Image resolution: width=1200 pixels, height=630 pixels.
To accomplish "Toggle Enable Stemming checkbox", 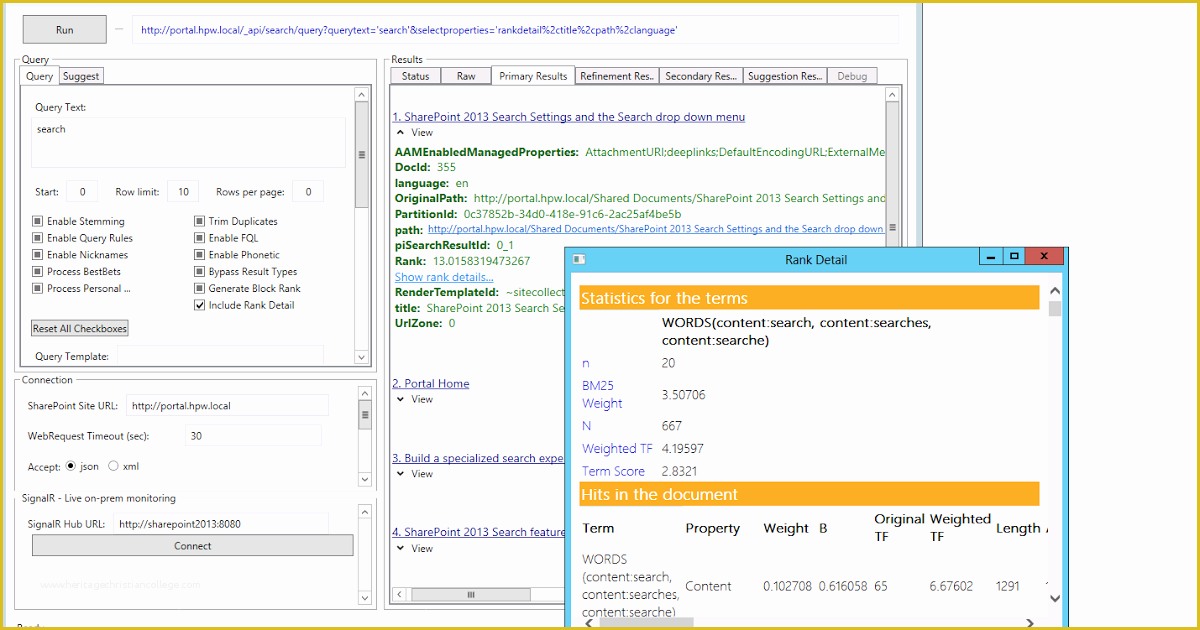I will click(x=38, y=221).
